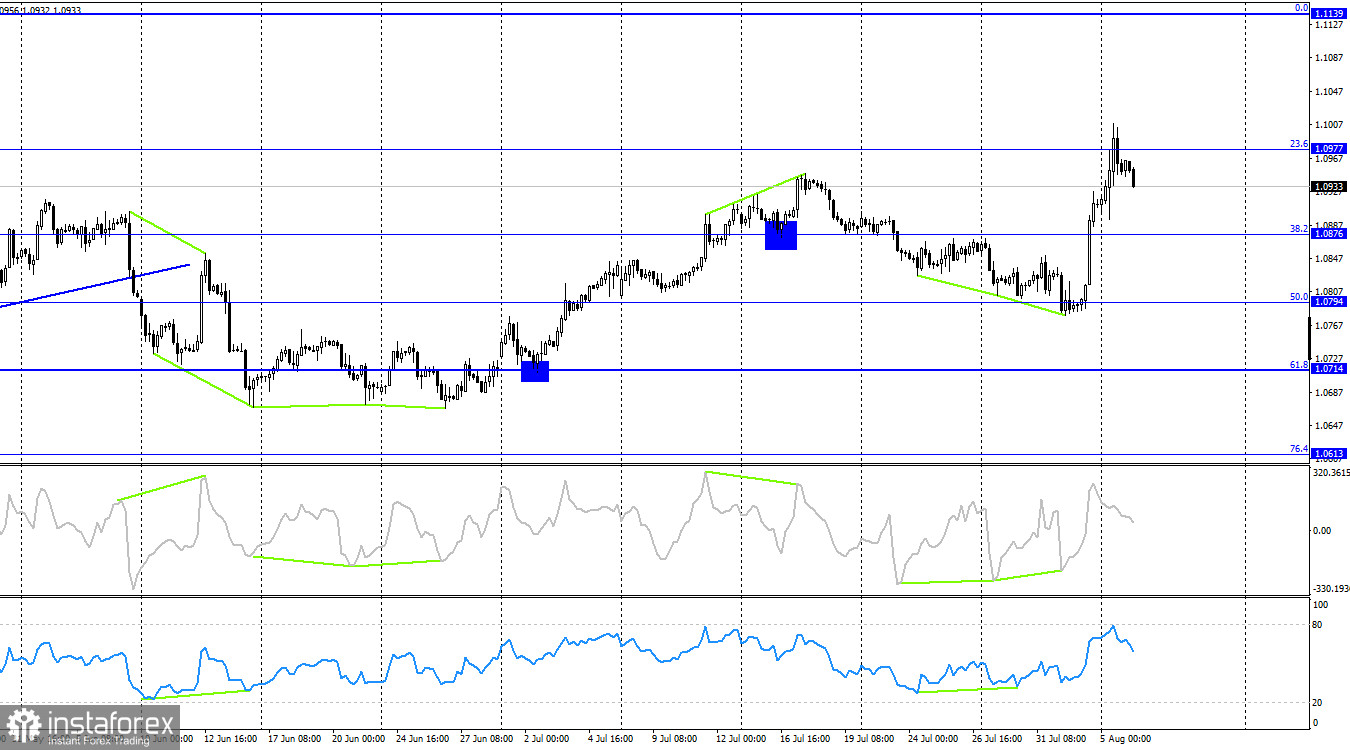Viewport: 1350px width, 750px height.
Task: Select the 17 Jun 08:00 time label
Action: click(294, 739)
